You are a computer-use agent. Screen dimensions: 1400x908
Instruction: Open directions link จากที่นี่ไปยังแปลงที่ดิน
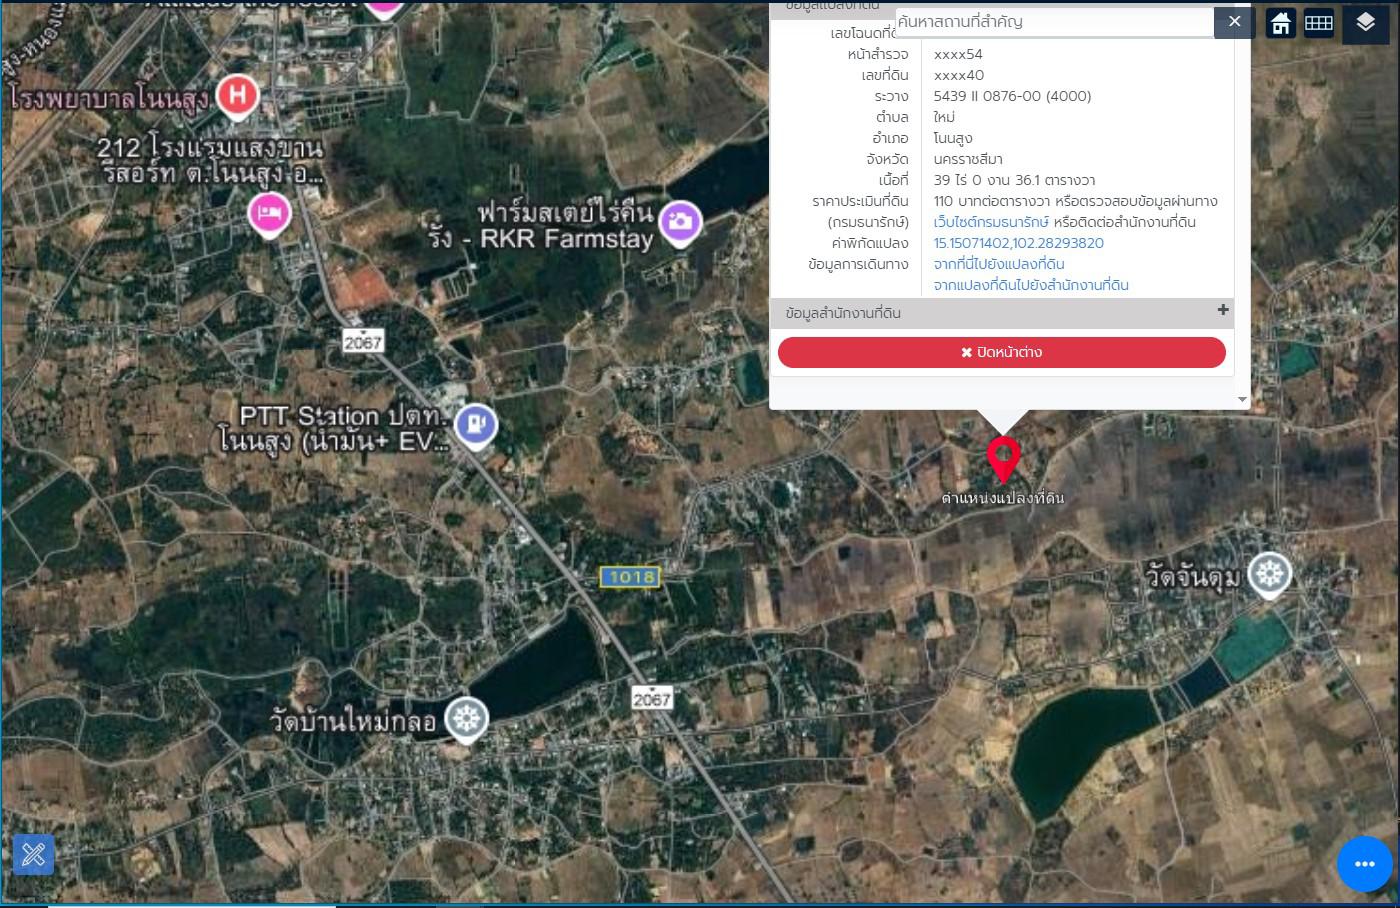[x=999, y=264]
